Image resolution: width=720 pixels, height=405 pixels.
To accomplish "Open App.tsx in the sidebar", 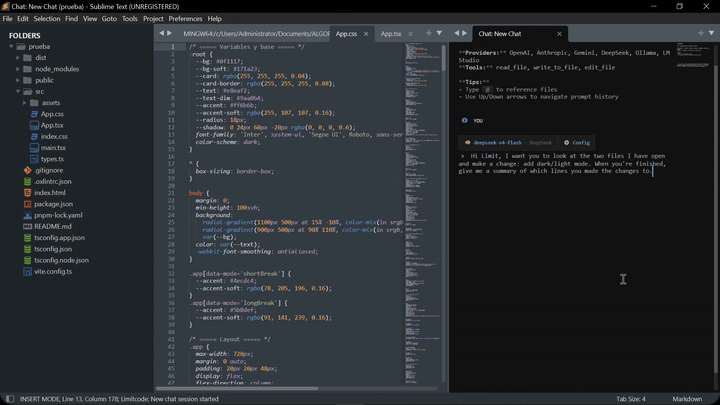I will coord(52,125).
